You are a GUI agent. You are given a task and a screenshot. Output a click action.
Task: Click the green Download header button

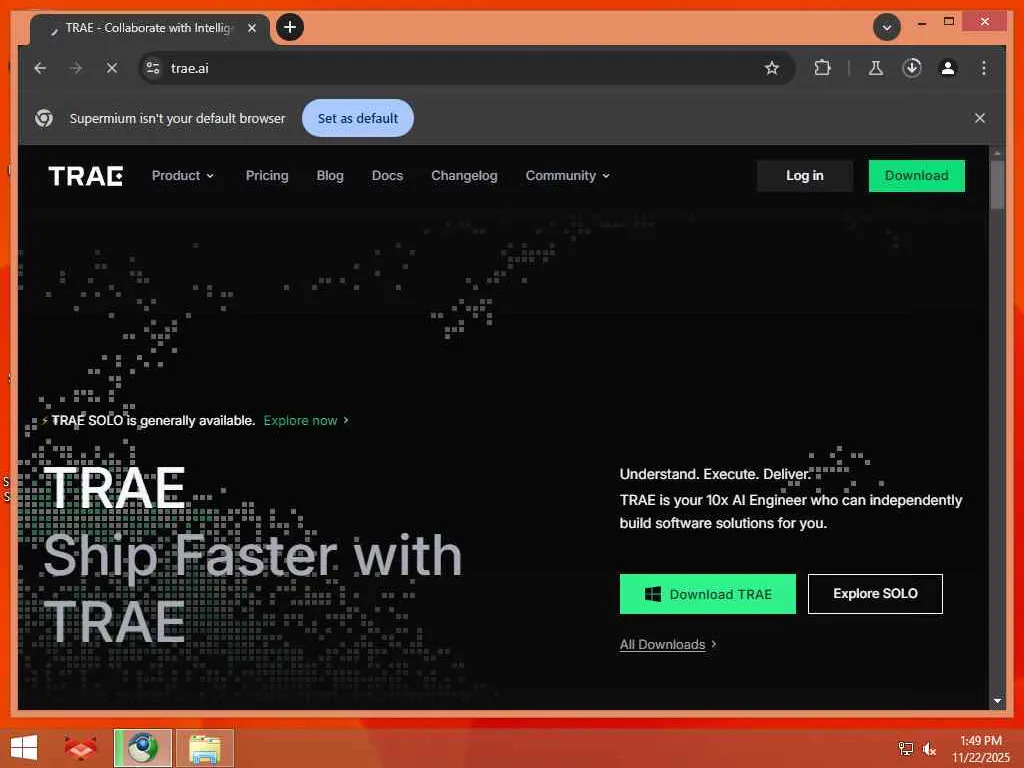916,176
